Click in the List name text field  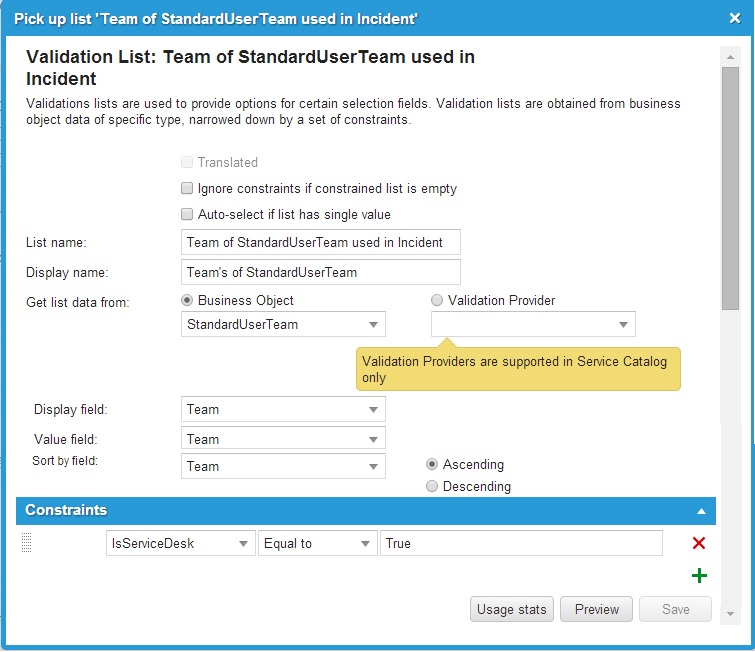[321, 242]
